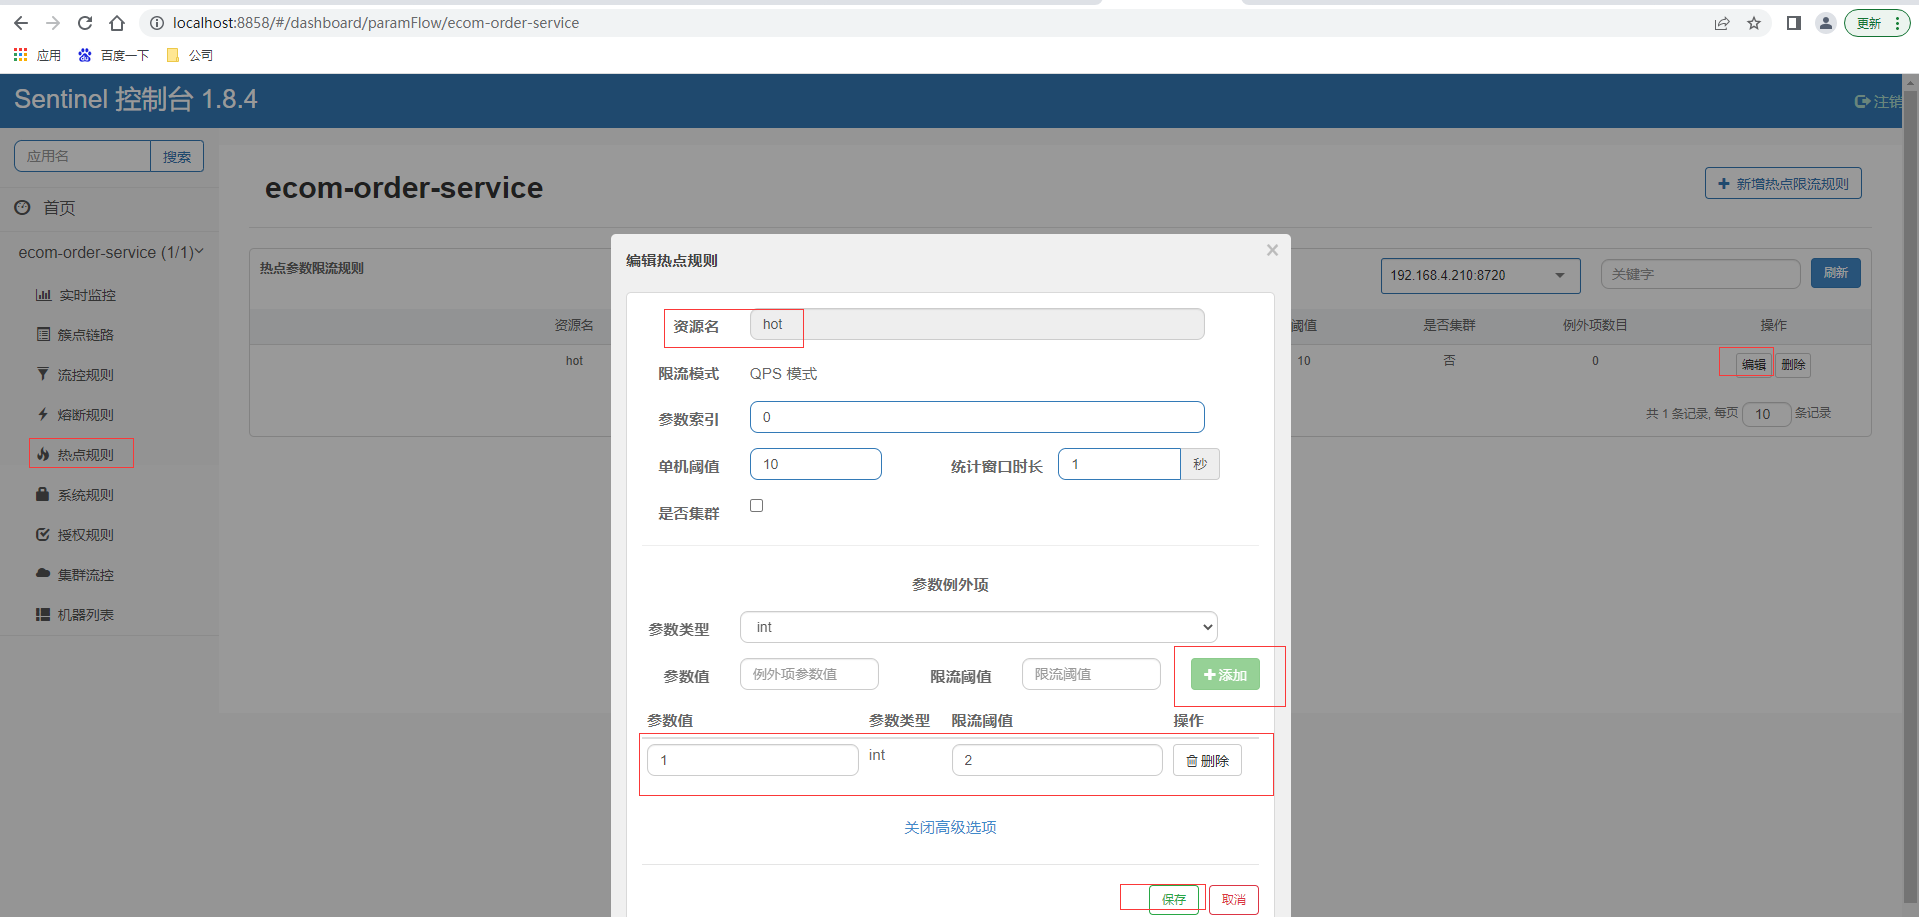Click the 资源名 field showing hot

[977, 324]
